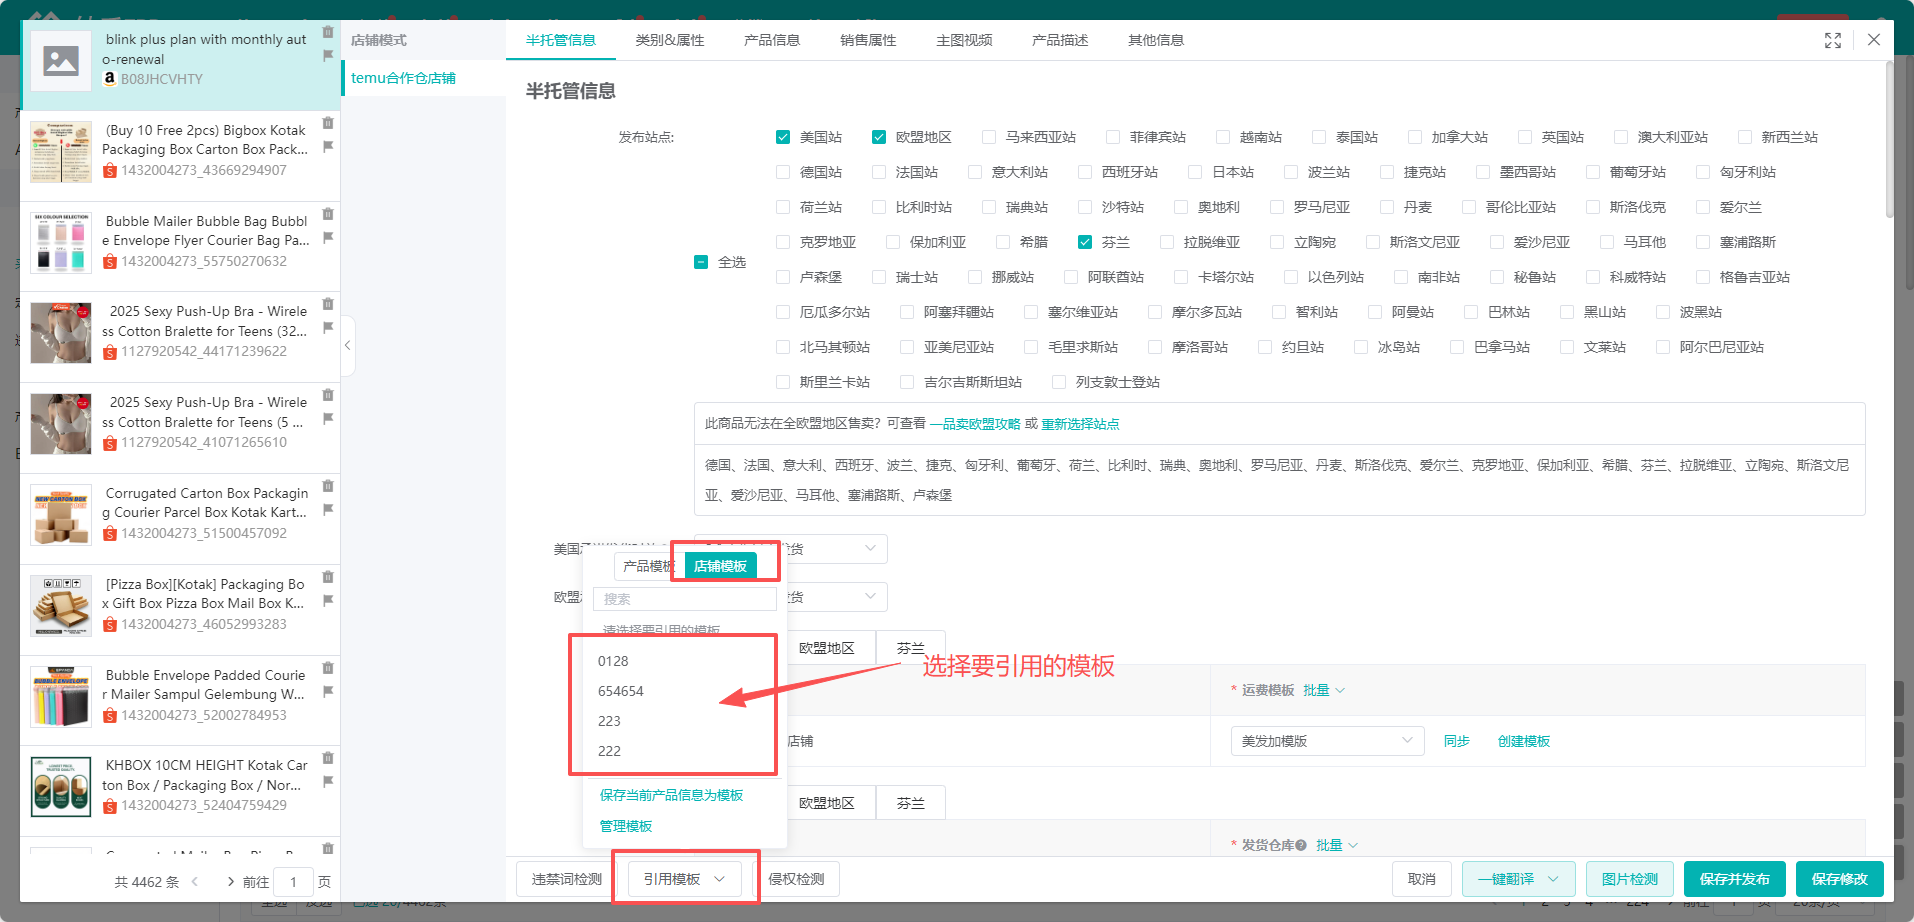Viewport: 1914px width, 922px height.
Task: Uncheck the 欧盟地区 site checkbox
Action: pyautogui.click(x=879, y=137)
